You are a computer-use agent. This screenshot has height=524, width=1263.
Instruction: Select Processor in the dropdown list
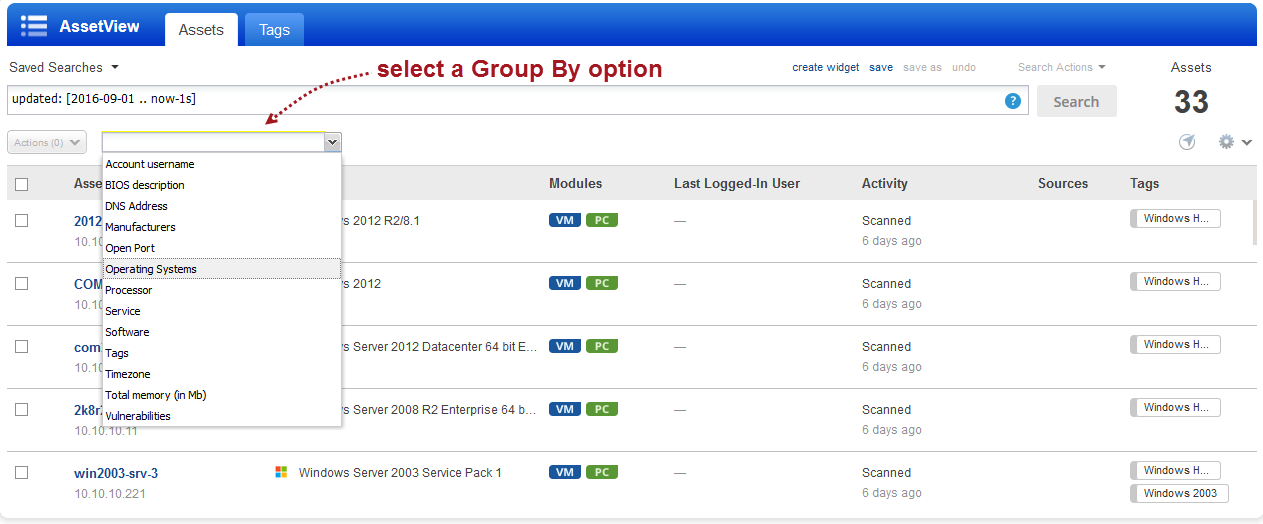pyautogui.click(x=222, y=290)
